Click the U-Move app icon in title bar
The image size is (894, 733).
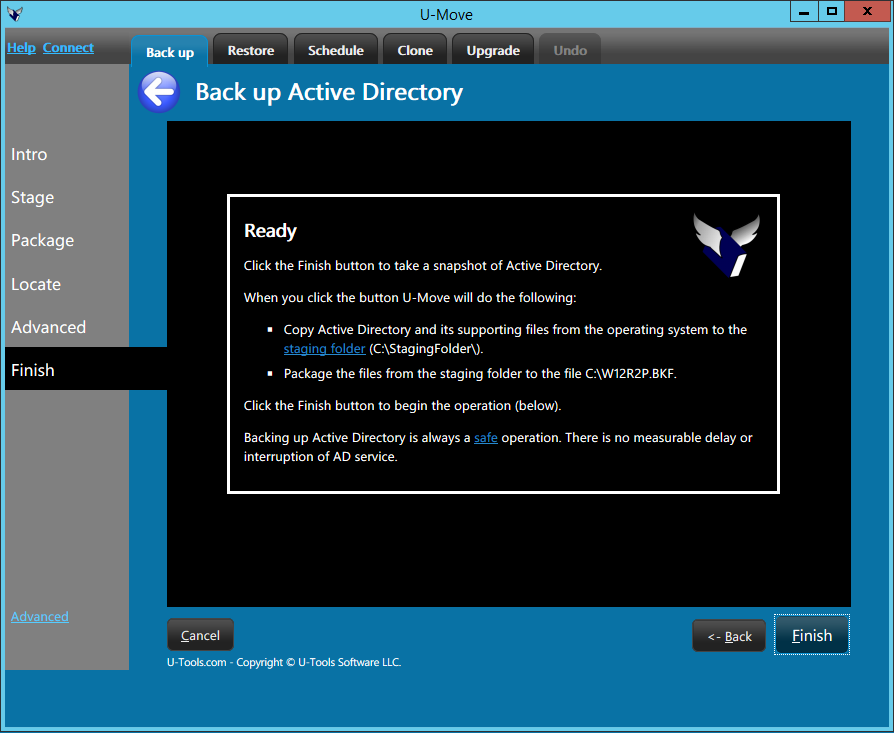pyautogui.click(x=15, y=14)
